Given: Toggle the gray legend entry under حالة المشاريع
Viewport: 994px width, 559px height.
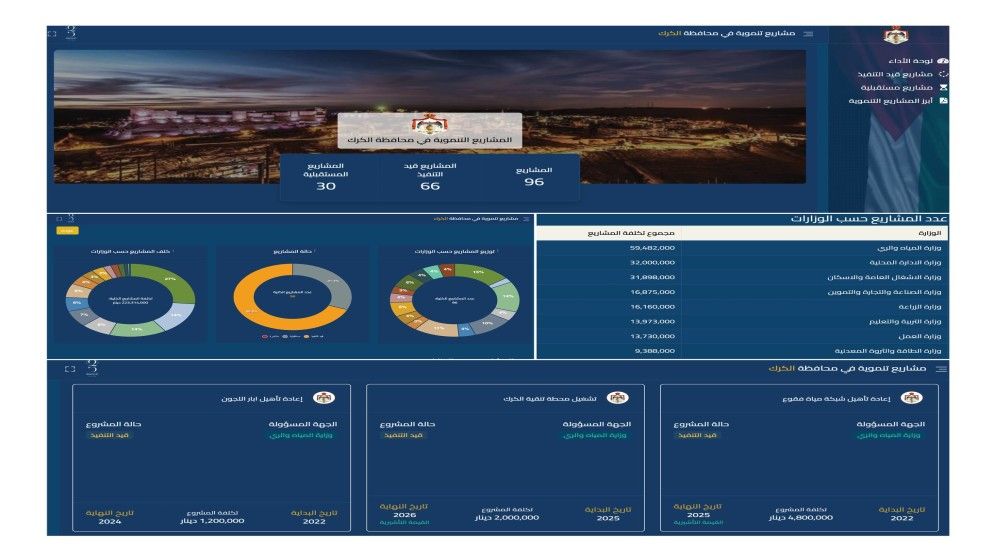Looking at the screenshot, I should click(x=292, y=337).
